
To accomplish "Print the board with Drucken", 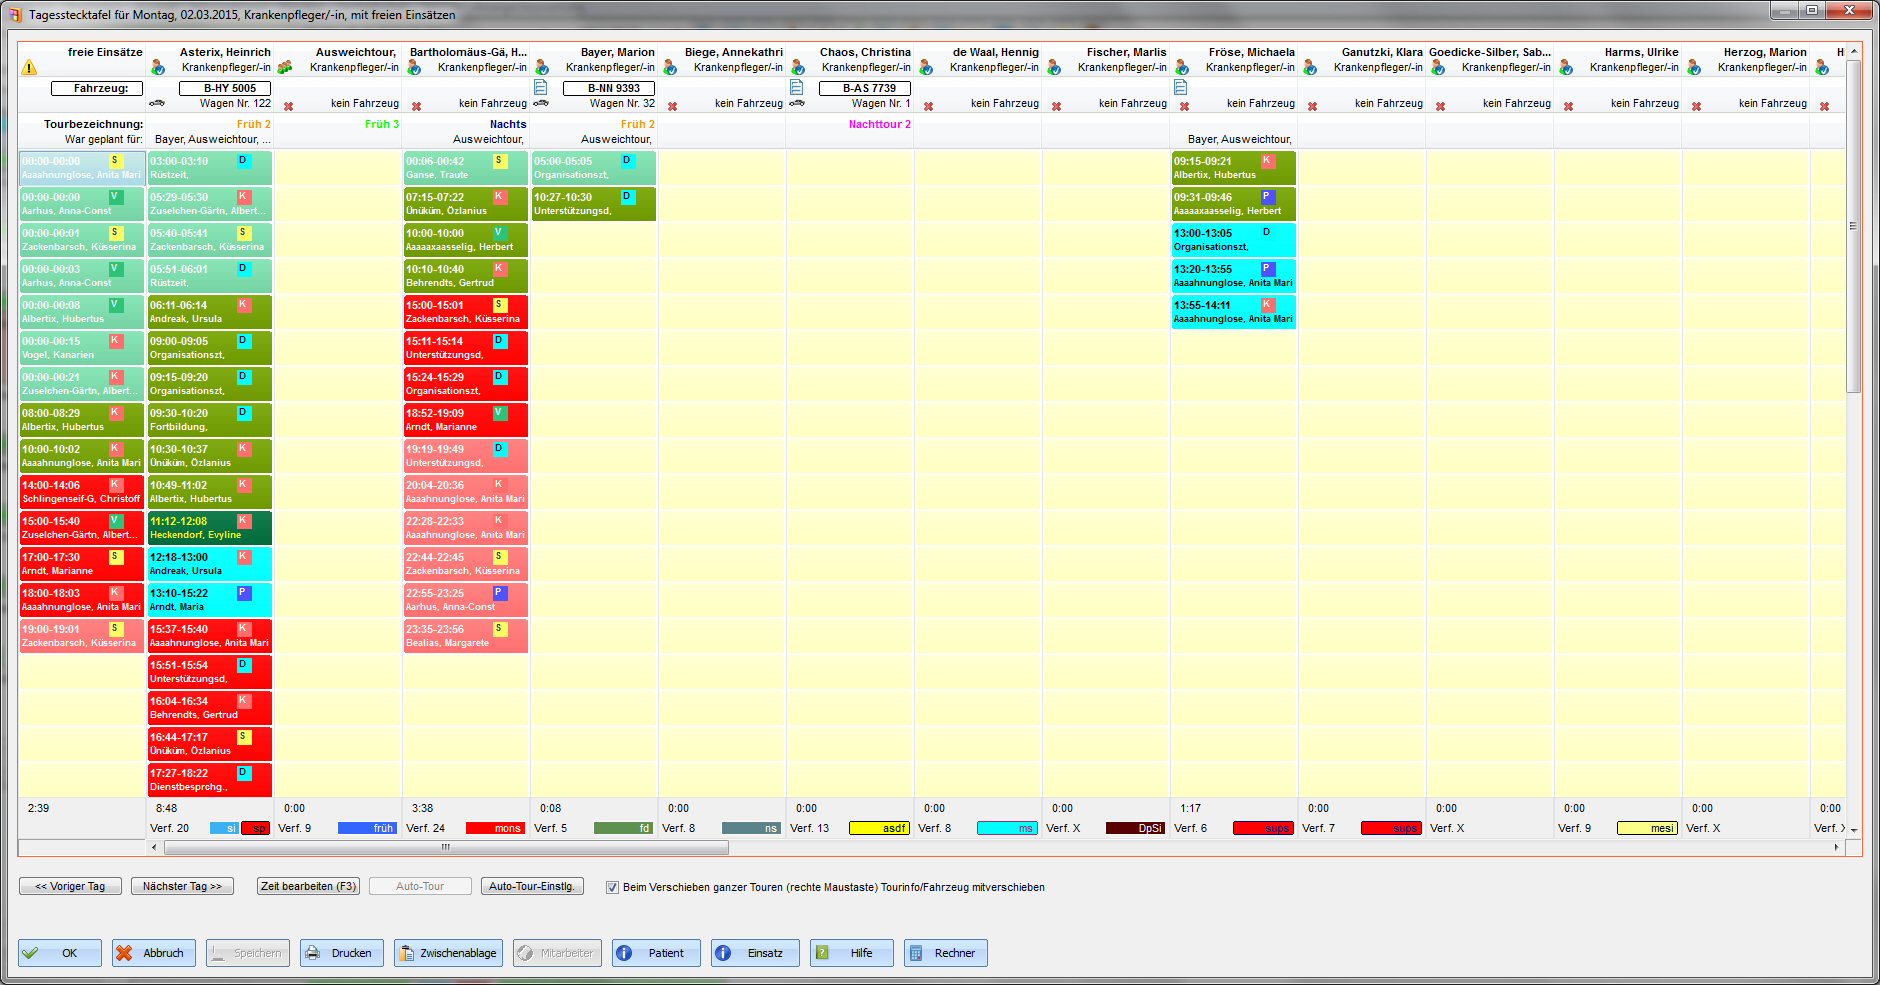I will pos(341,953).
